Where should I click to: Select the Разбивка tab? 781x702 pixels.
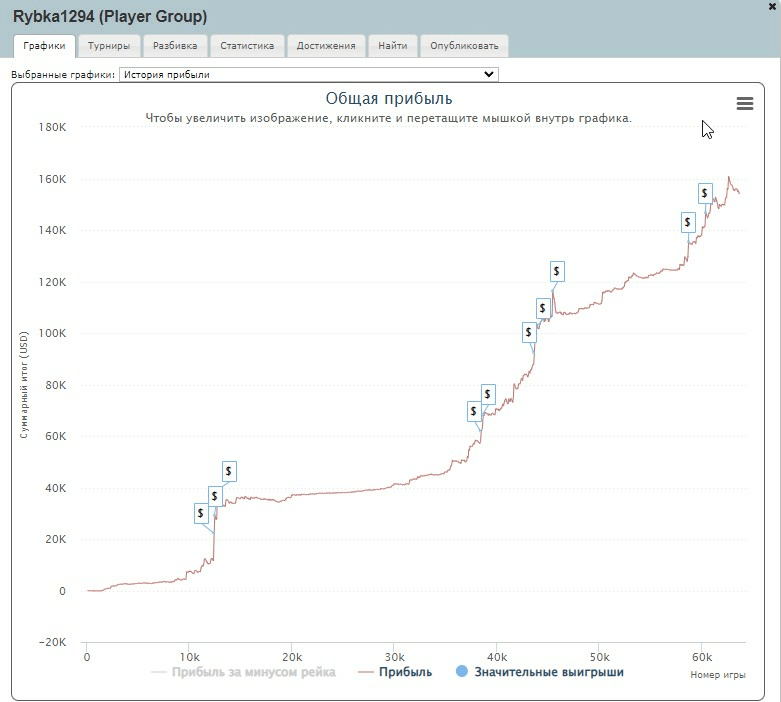click(175, 46)
